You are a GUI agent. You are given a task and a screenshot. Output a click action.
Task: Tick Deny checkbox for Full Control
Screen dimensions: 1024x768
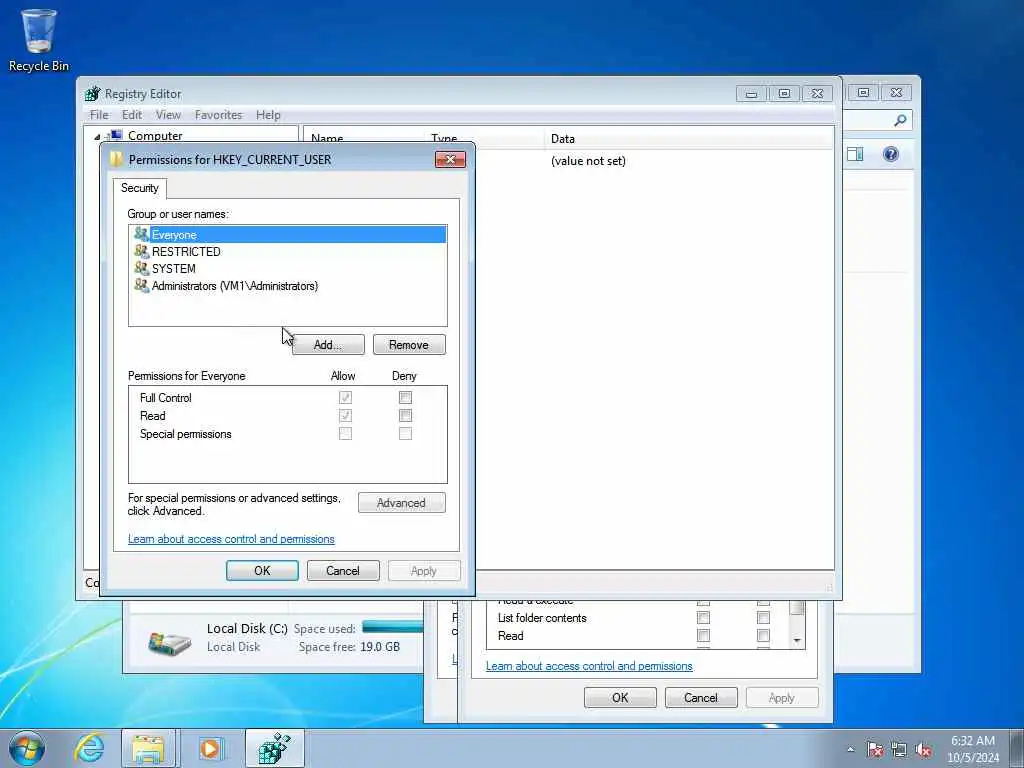pos(405,397)
